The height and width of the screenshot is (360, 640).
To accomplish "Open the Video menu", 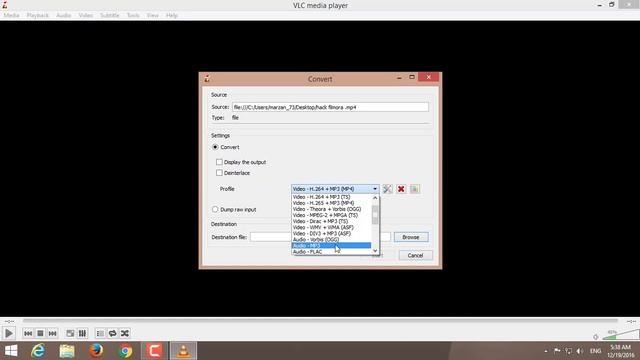I will click(86, 16).
